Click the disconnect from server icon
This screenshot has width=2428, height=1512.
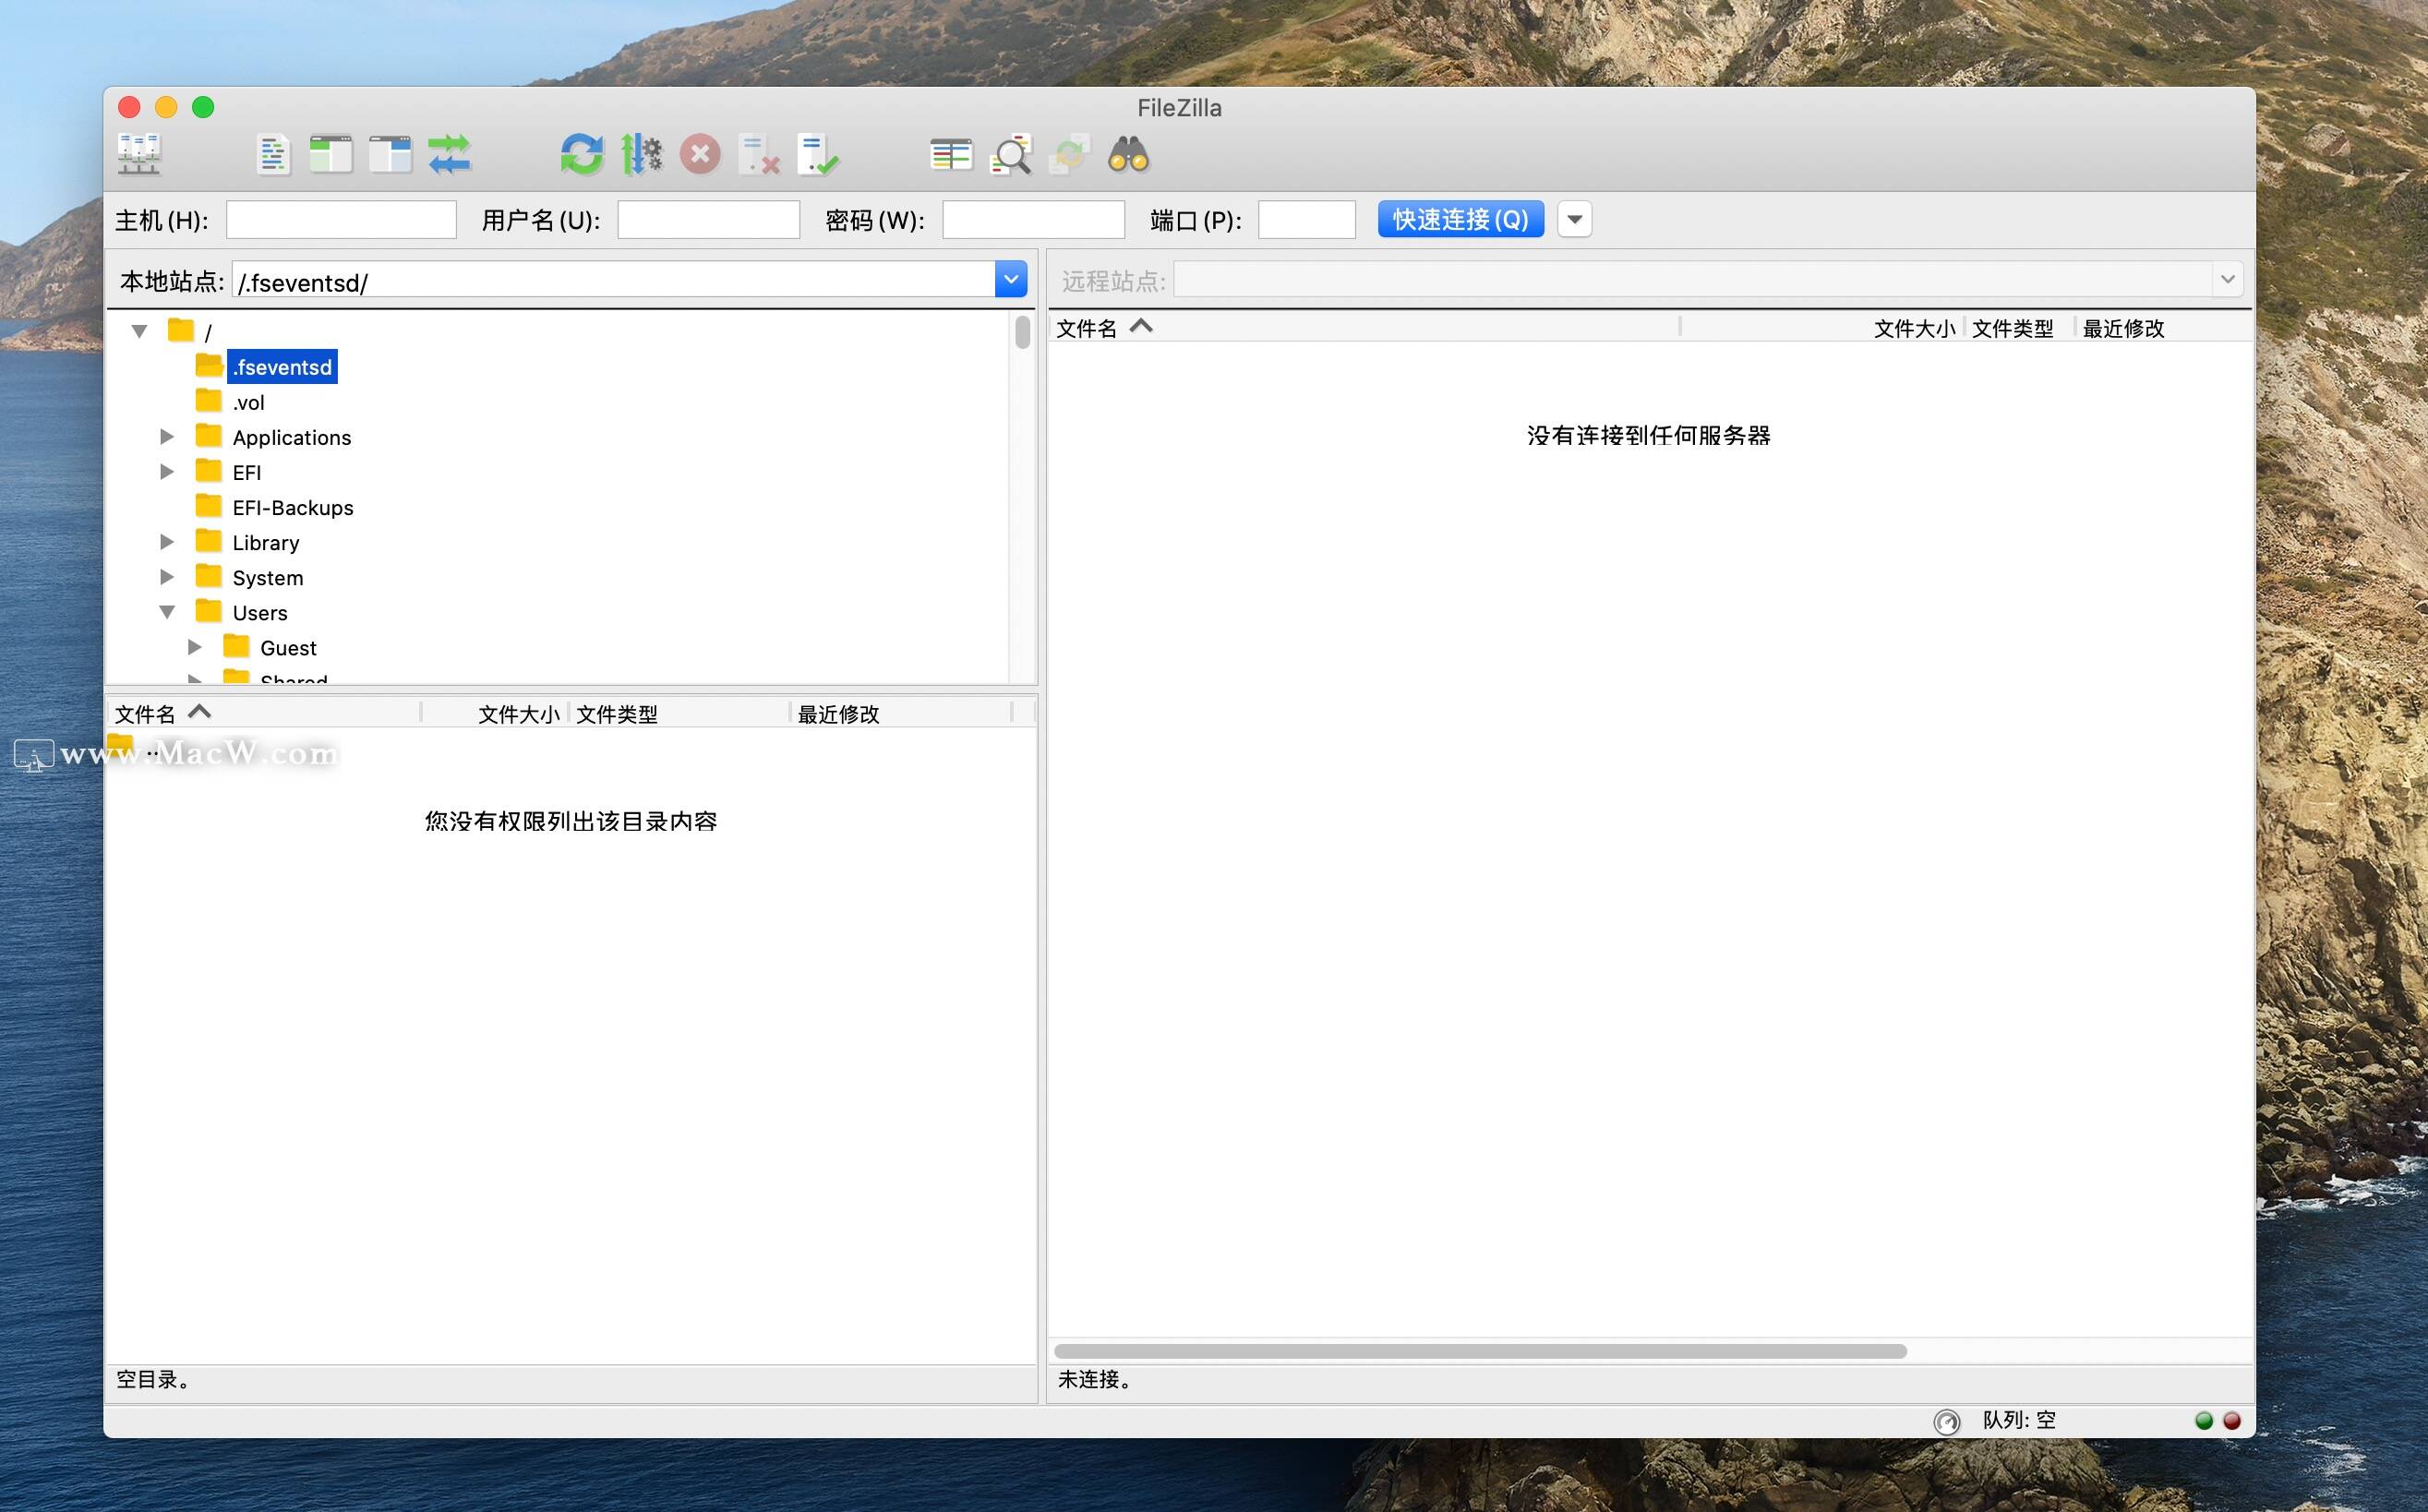tap(759, 155)
